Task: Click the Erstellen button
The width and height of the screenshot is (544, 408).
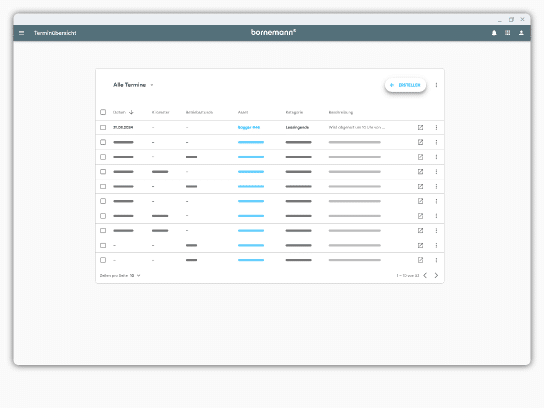Action: pyautogui.click(x=405, y=85)
